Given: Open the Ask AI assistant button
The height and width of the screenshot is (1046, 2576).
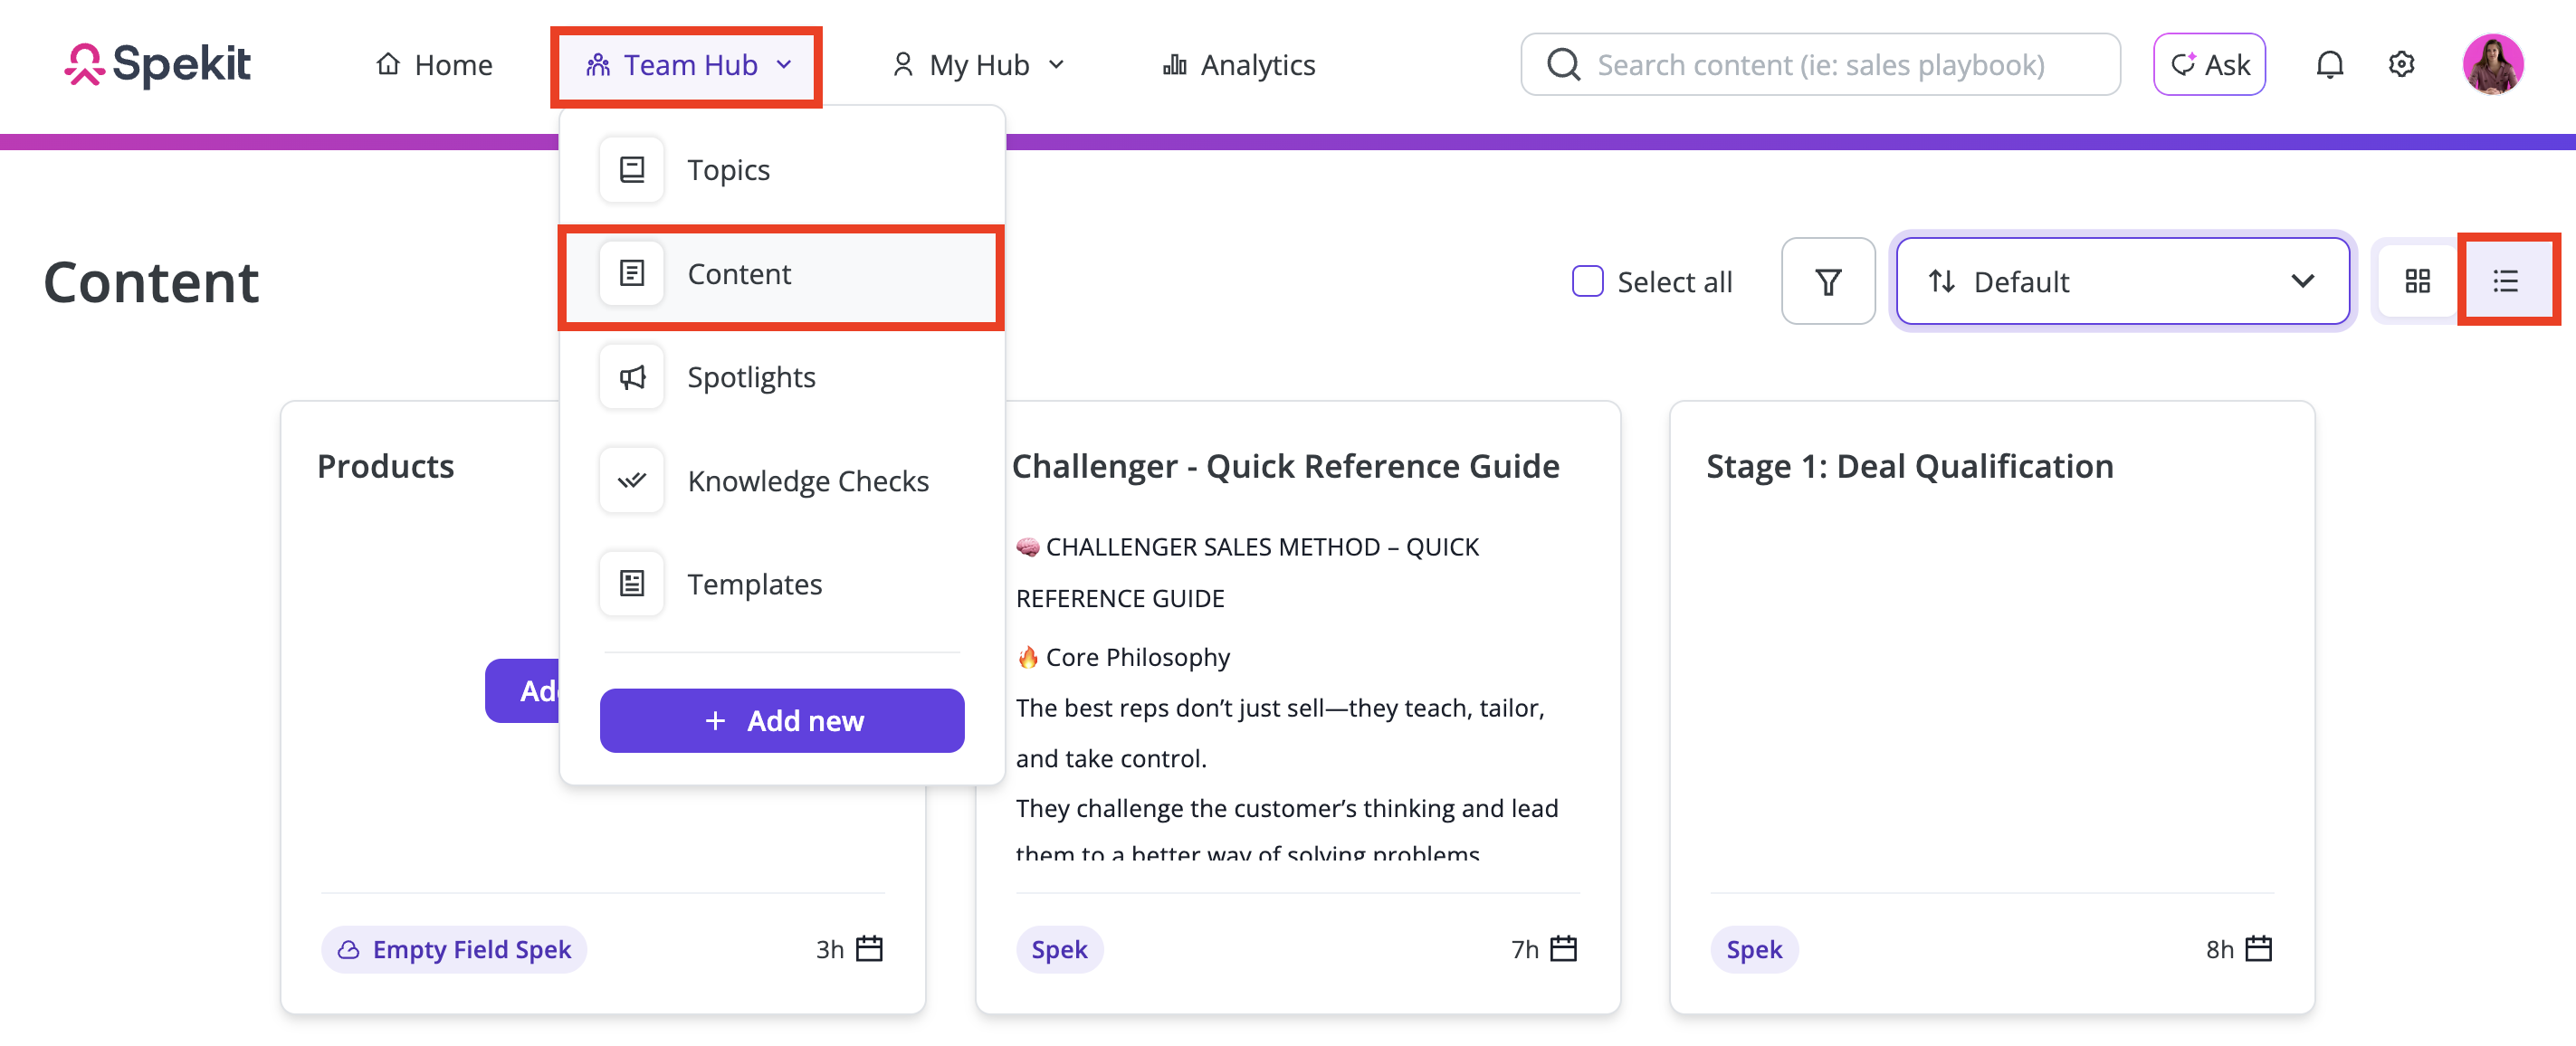Looking at the screenshot, I should (2209, 65).
